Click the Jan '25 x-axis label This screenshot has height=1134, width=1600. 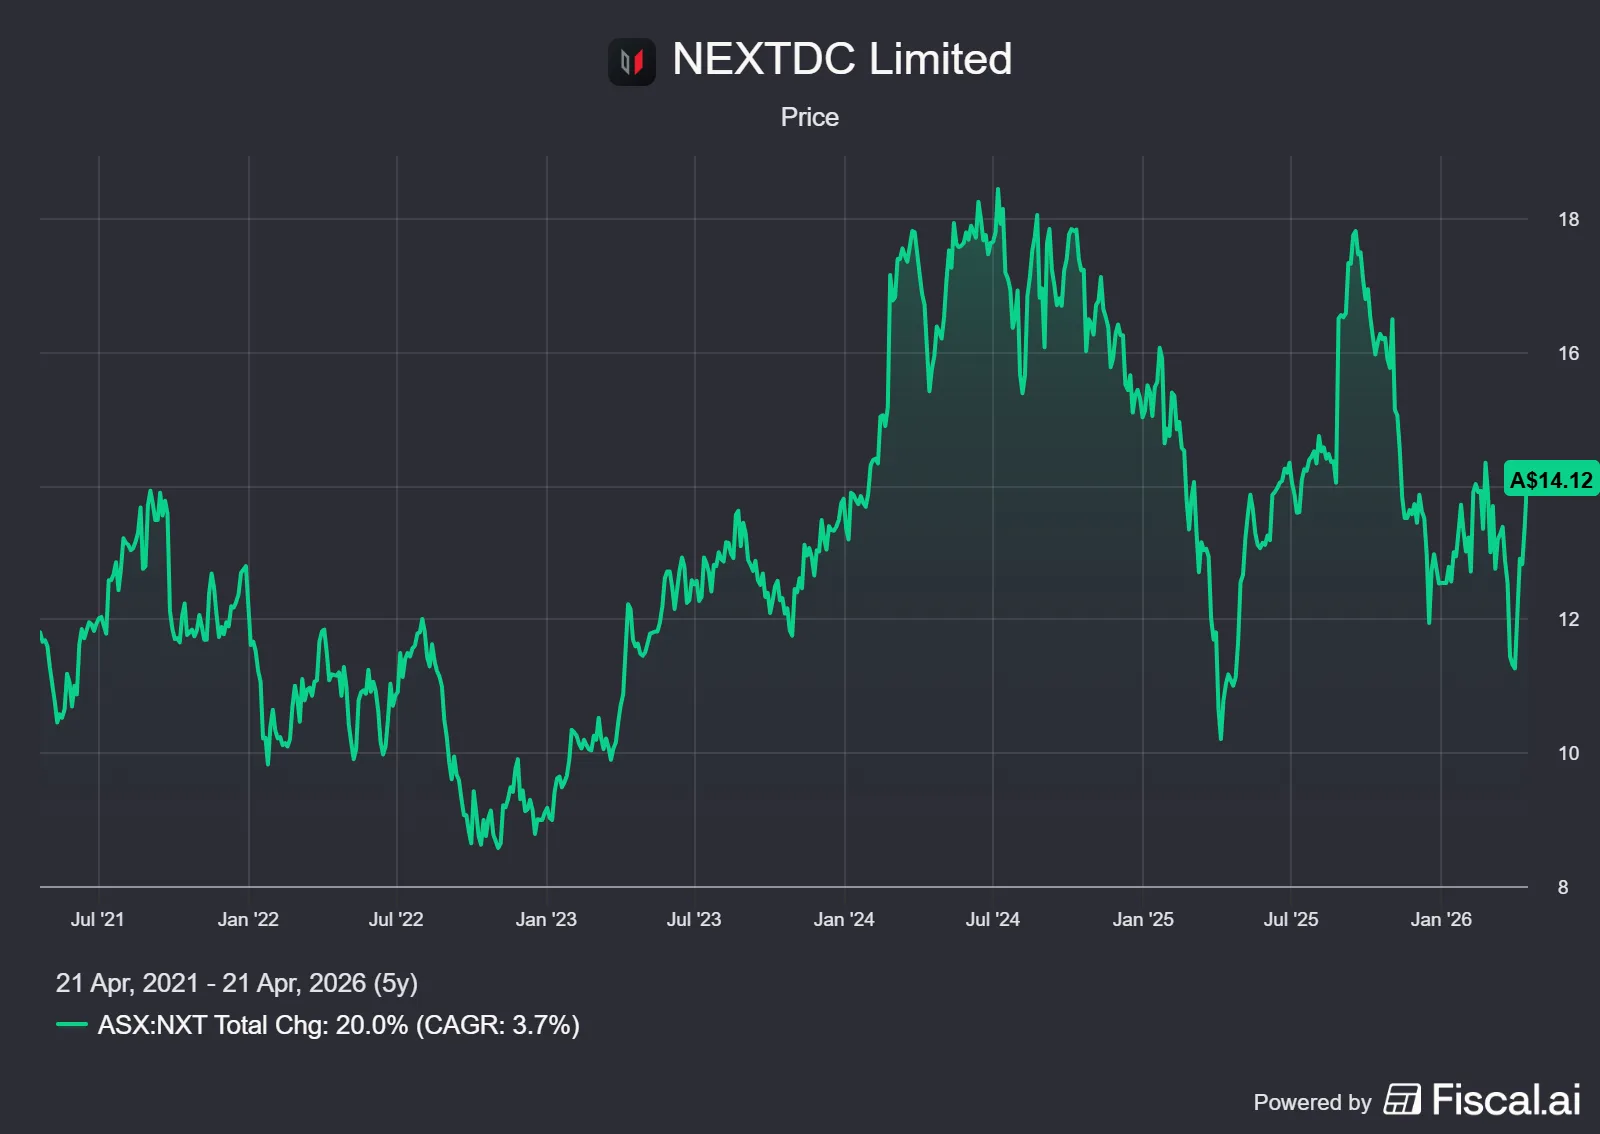coord(1143,919)
